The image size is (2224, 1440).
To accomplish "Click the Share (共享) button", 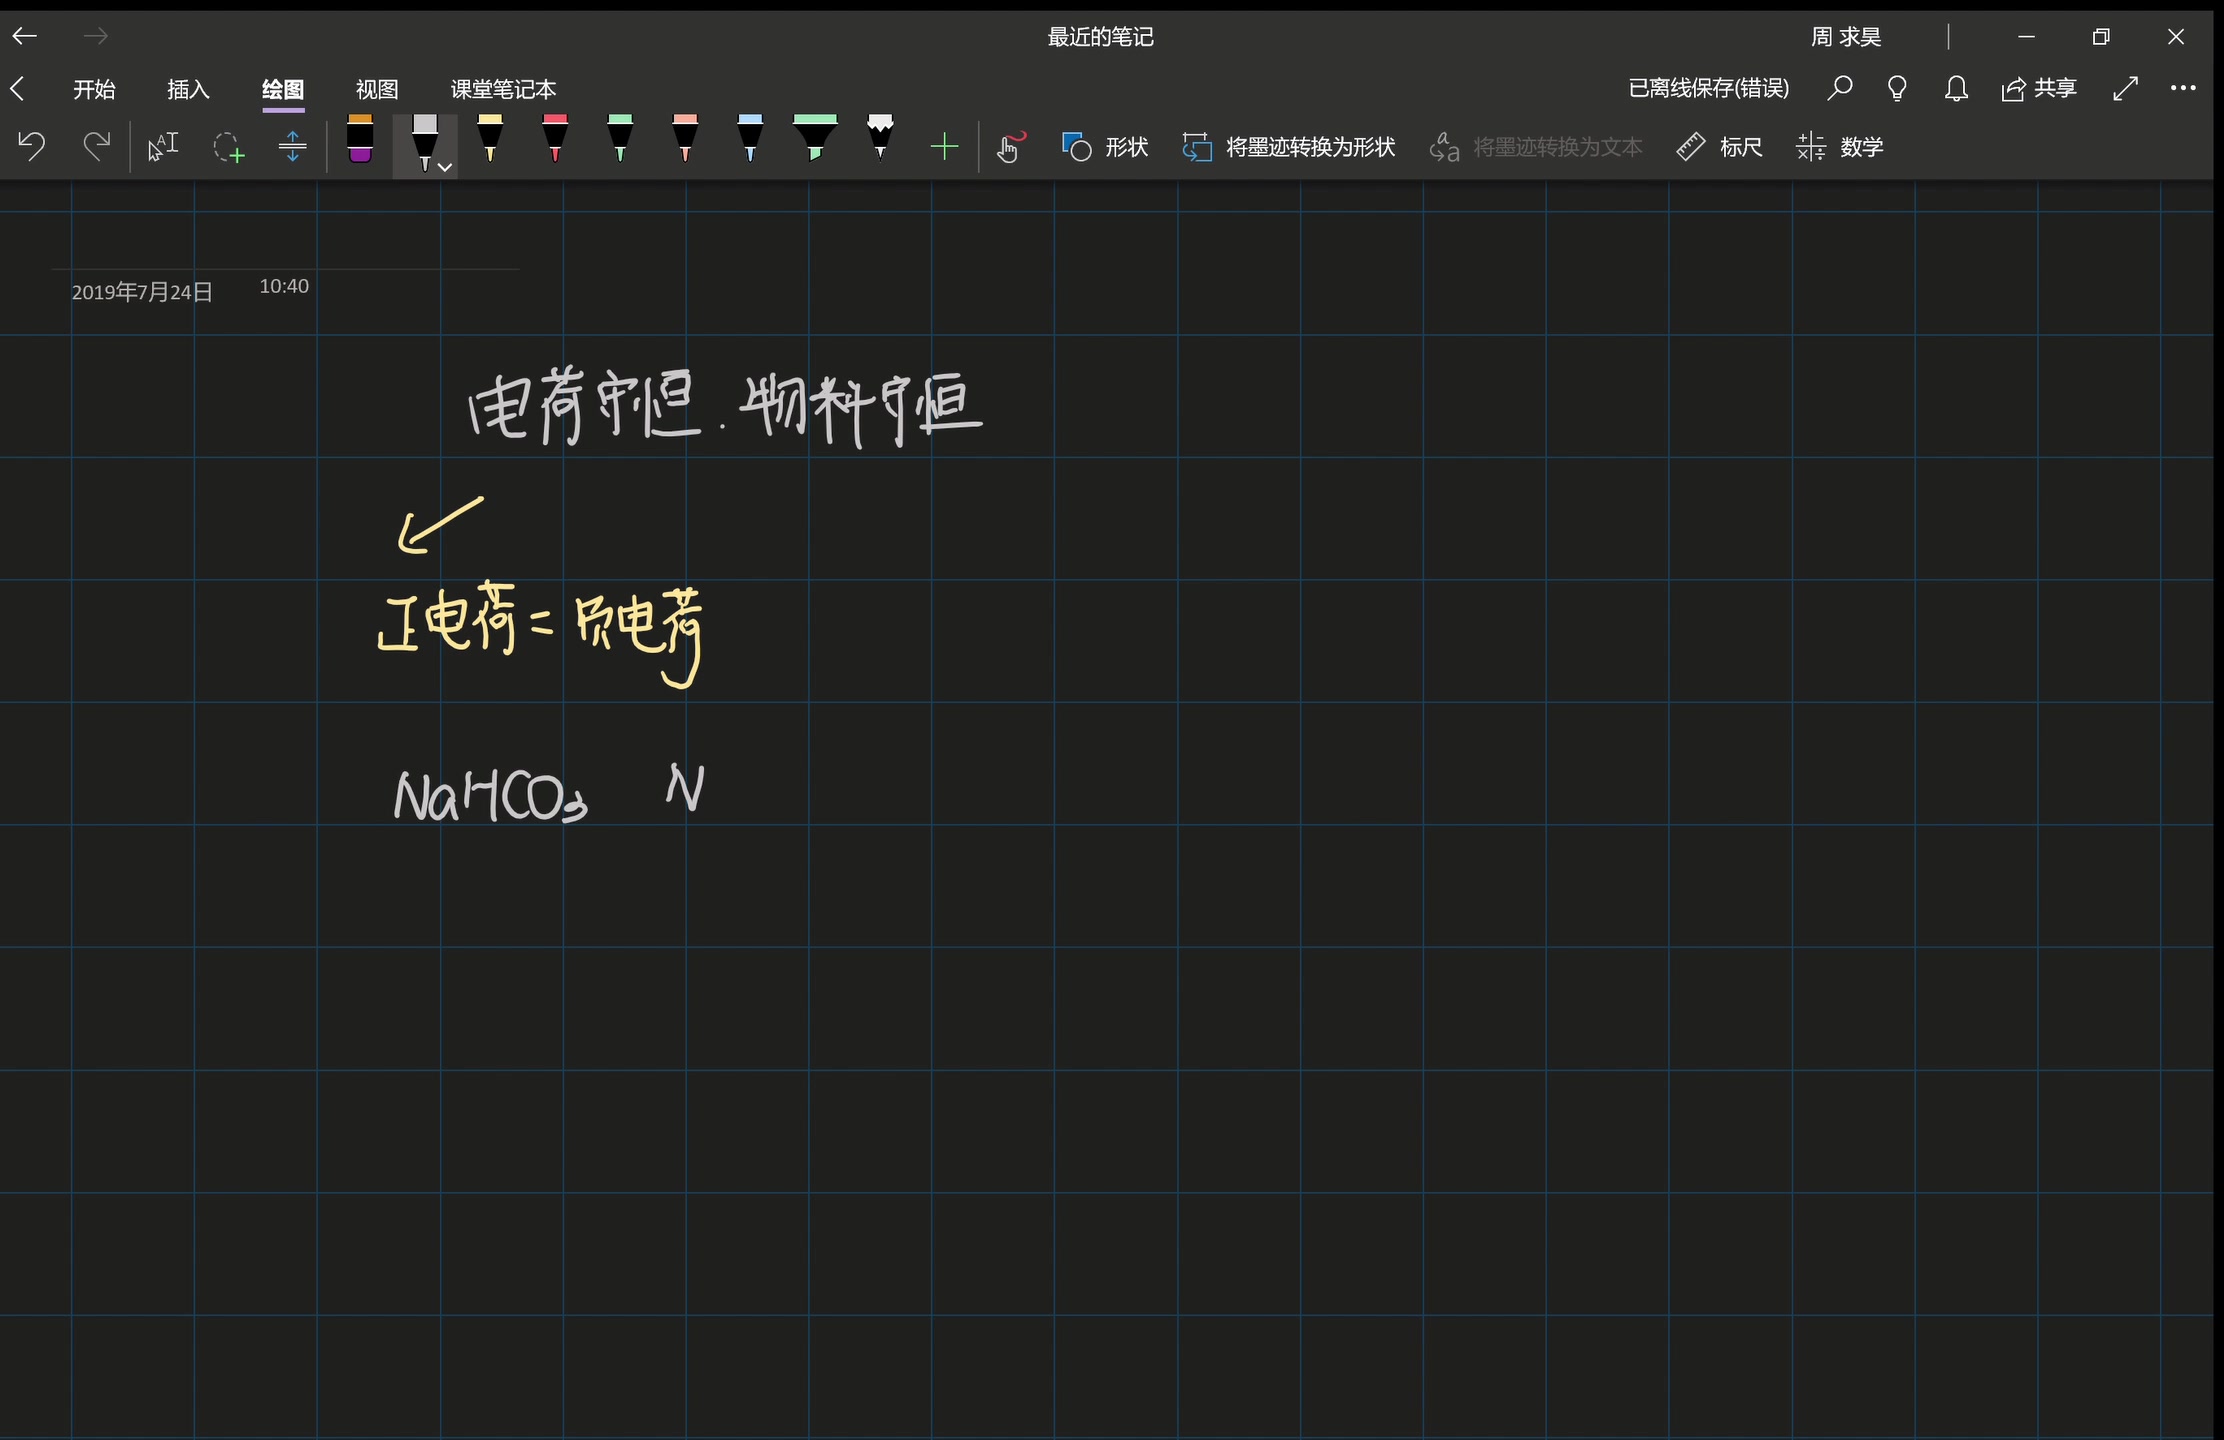I will pos(2039,88).
